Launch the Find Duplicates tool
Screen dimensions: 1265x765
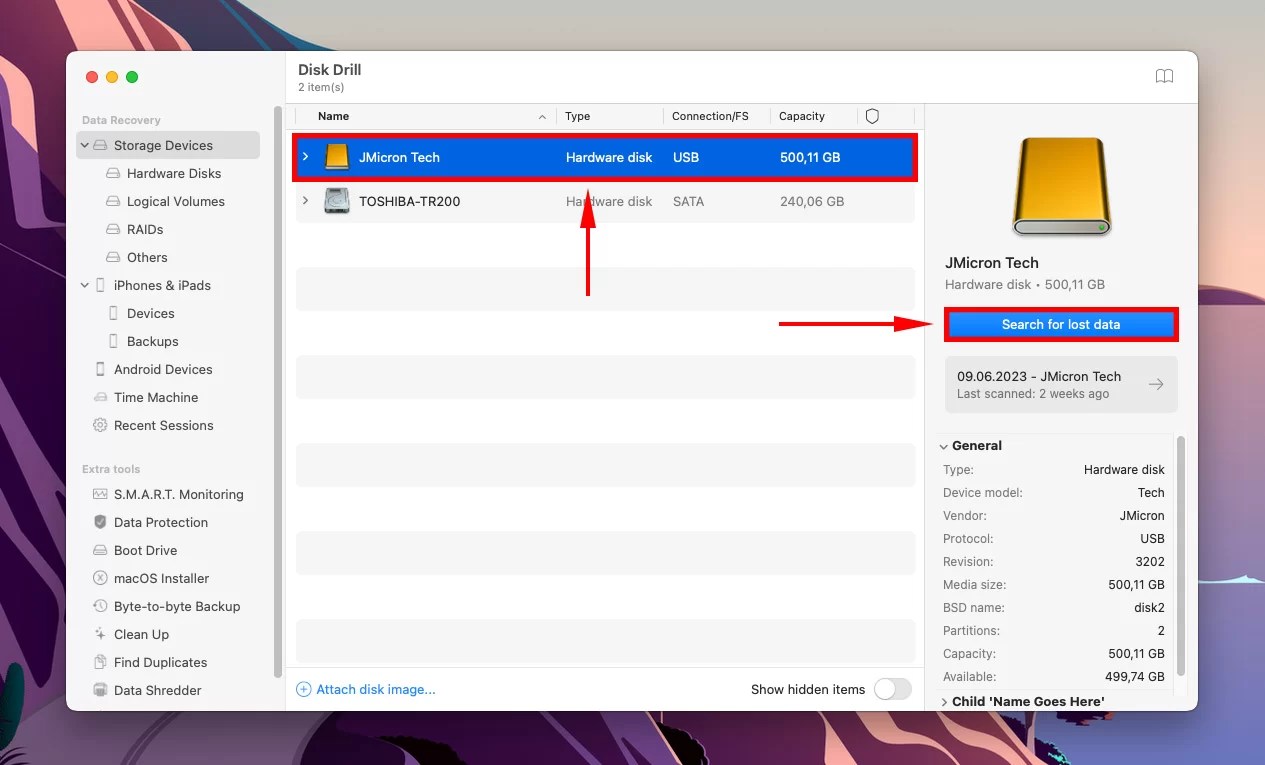[x=160, y=662]
